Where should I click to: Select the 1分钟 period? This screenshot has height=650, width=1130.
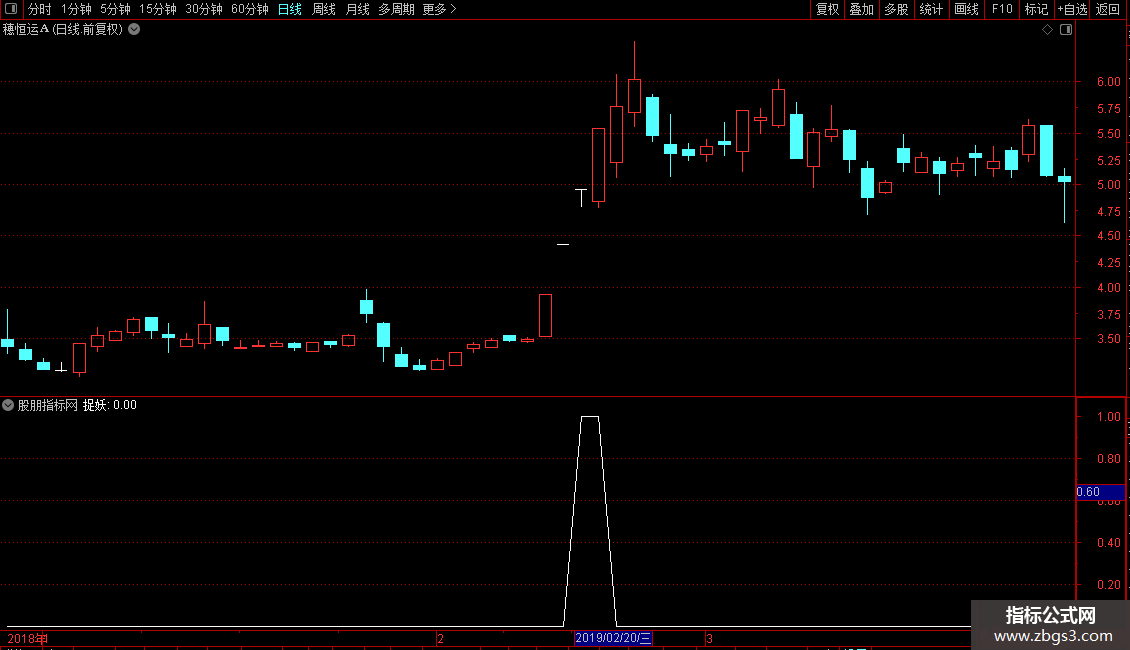point(76,9)
